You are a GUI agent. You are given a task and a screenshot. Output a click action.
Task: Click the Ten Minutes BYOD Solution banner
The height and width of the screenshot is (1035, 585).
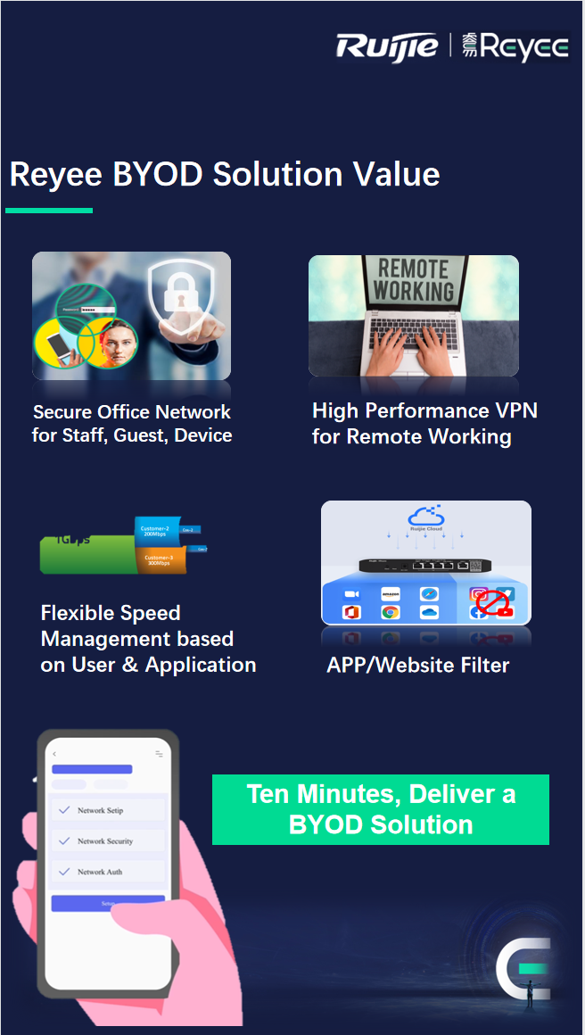(x=380, y=809)
